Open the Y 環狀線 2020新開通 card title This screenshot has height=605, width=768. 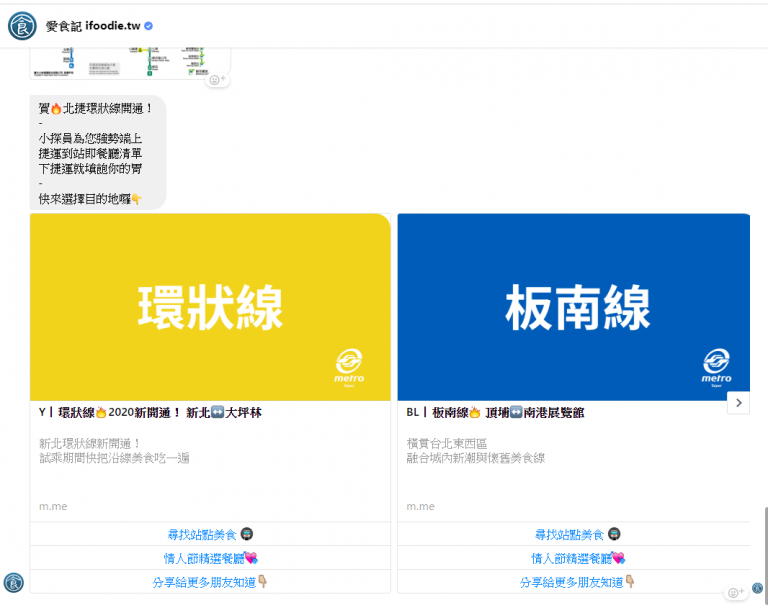(150, 412)
